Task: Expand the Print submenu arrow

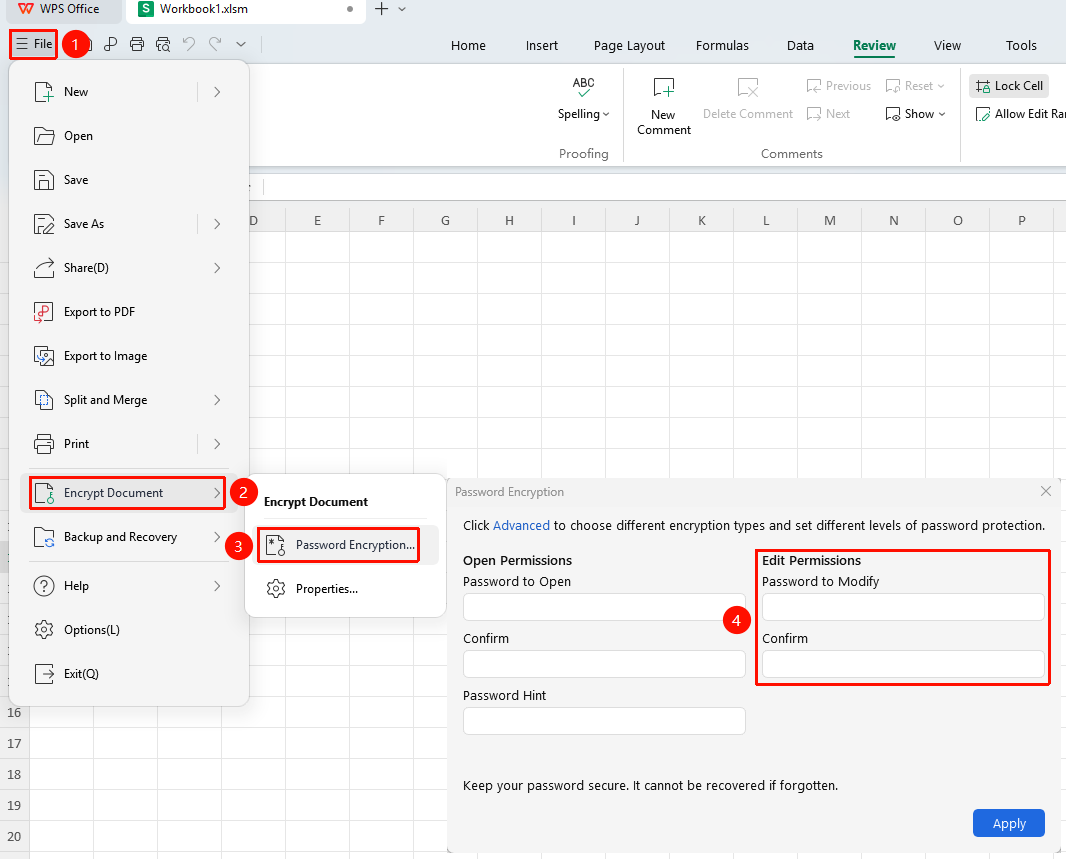Action: [217, 444]
